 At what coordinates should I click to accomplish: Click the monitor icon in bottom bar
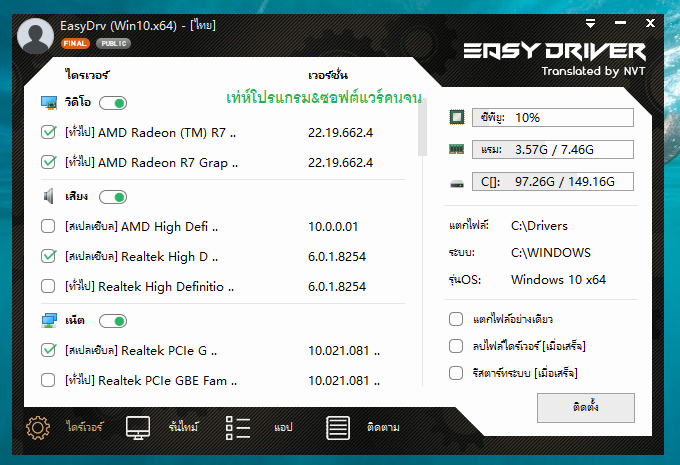[x=138, y=428]
